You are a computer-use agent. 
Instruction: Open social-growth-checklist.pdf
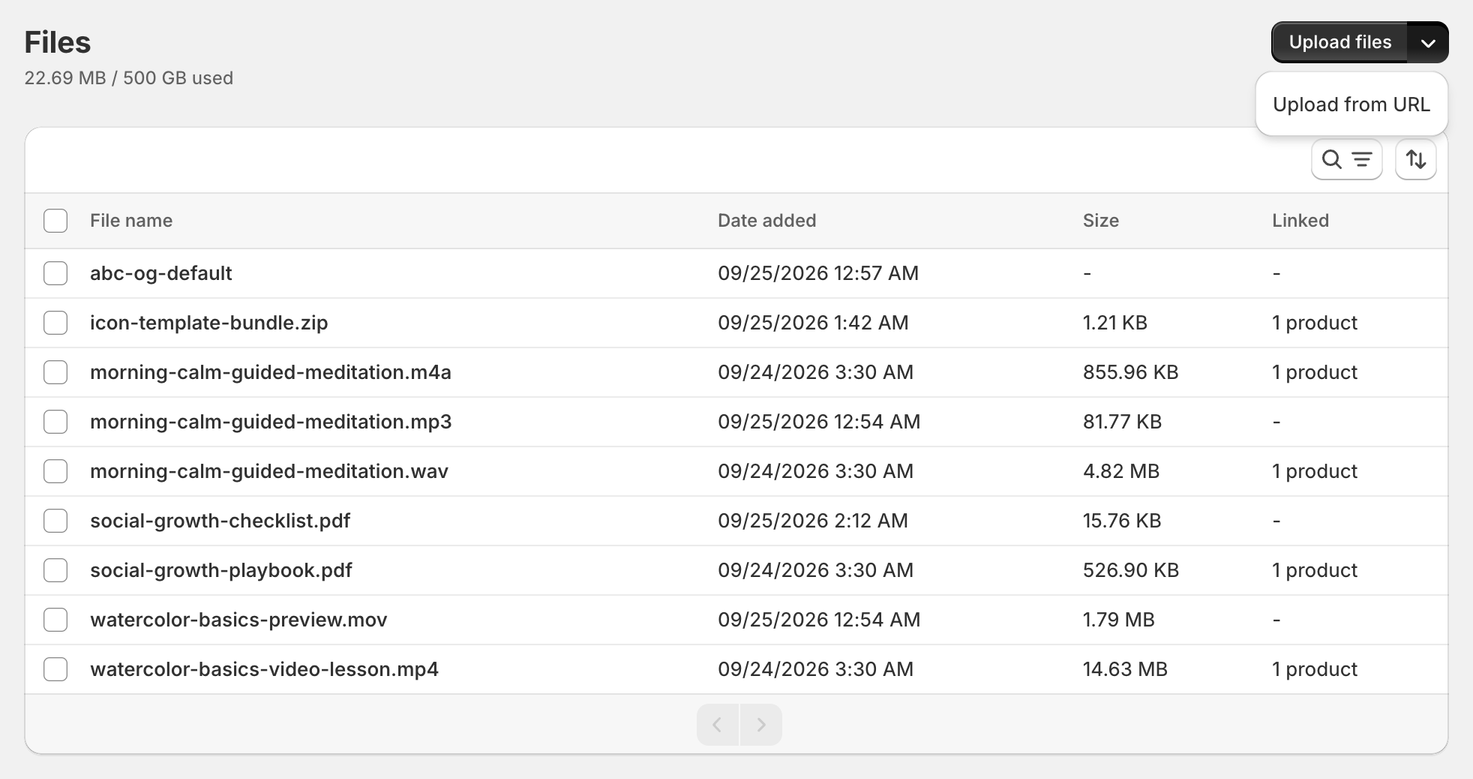tap(220, 521)
